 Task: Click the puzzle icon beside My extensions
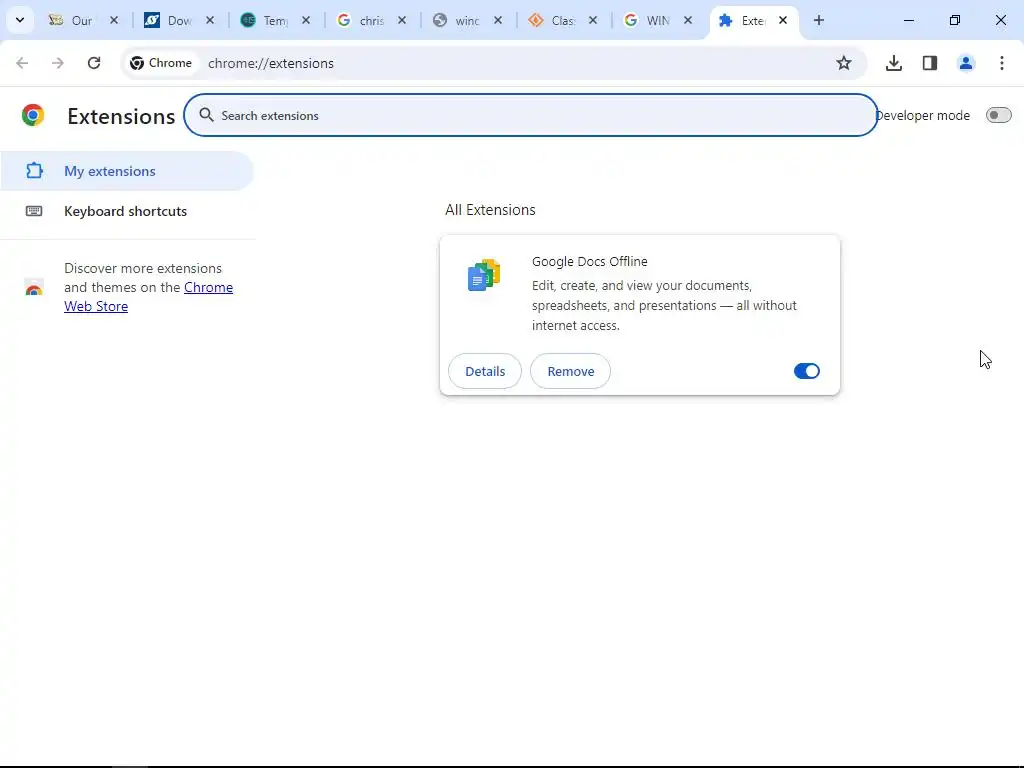[34, 170]
